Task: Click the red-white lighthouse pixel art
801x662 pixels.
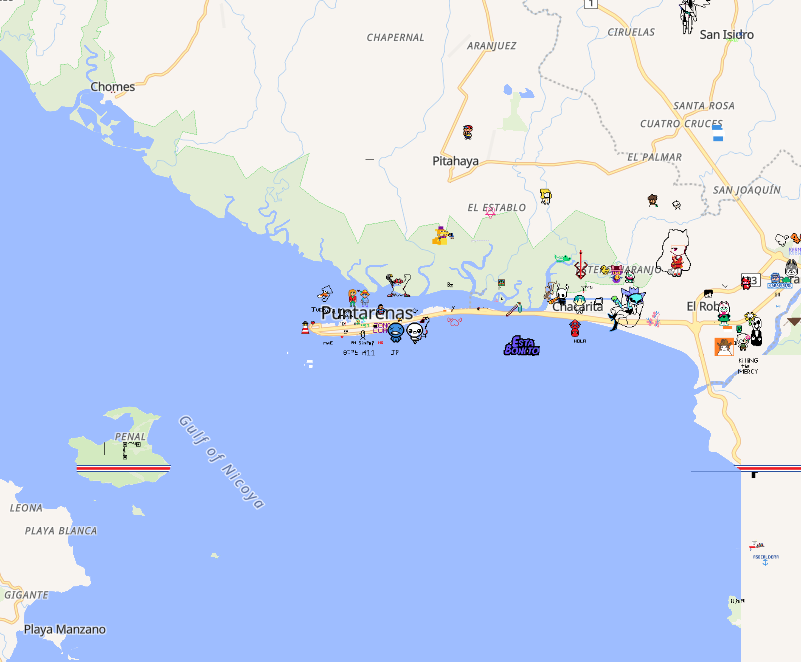Action: point(305,327)
